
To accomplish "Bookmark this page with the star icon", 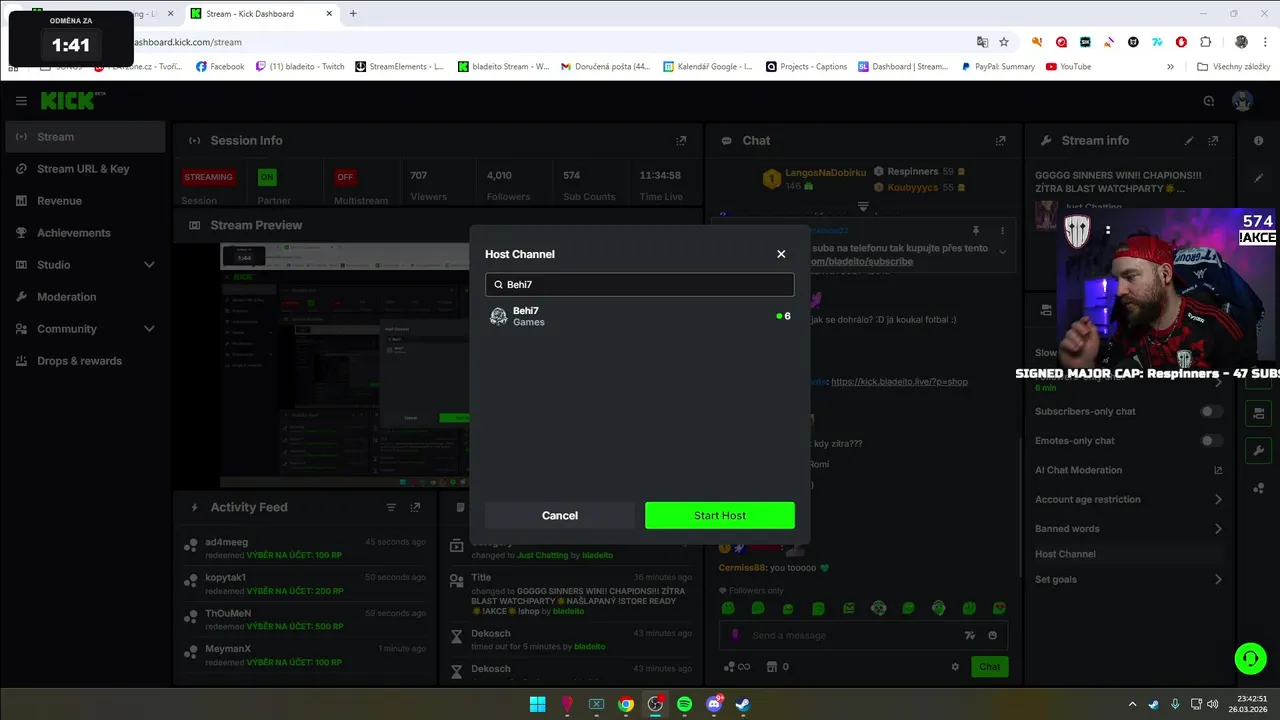I will (x=1004, y=42).
